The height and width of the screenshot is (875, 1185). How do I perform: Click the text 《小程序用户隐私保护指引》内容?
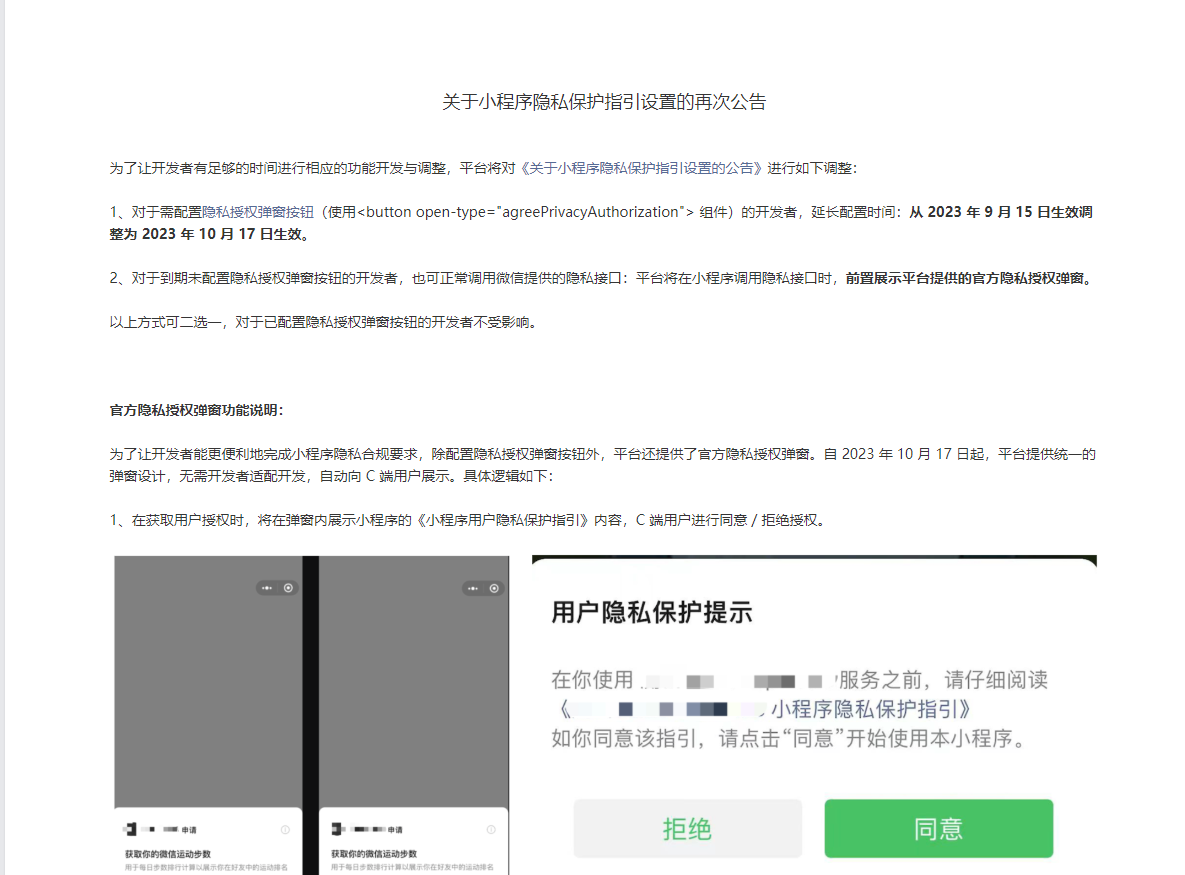click(x=518, y=520)
